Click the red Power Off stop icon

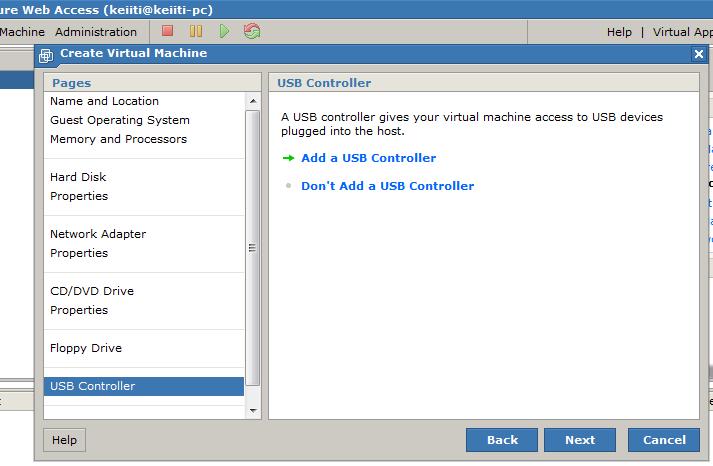[167, 31]
